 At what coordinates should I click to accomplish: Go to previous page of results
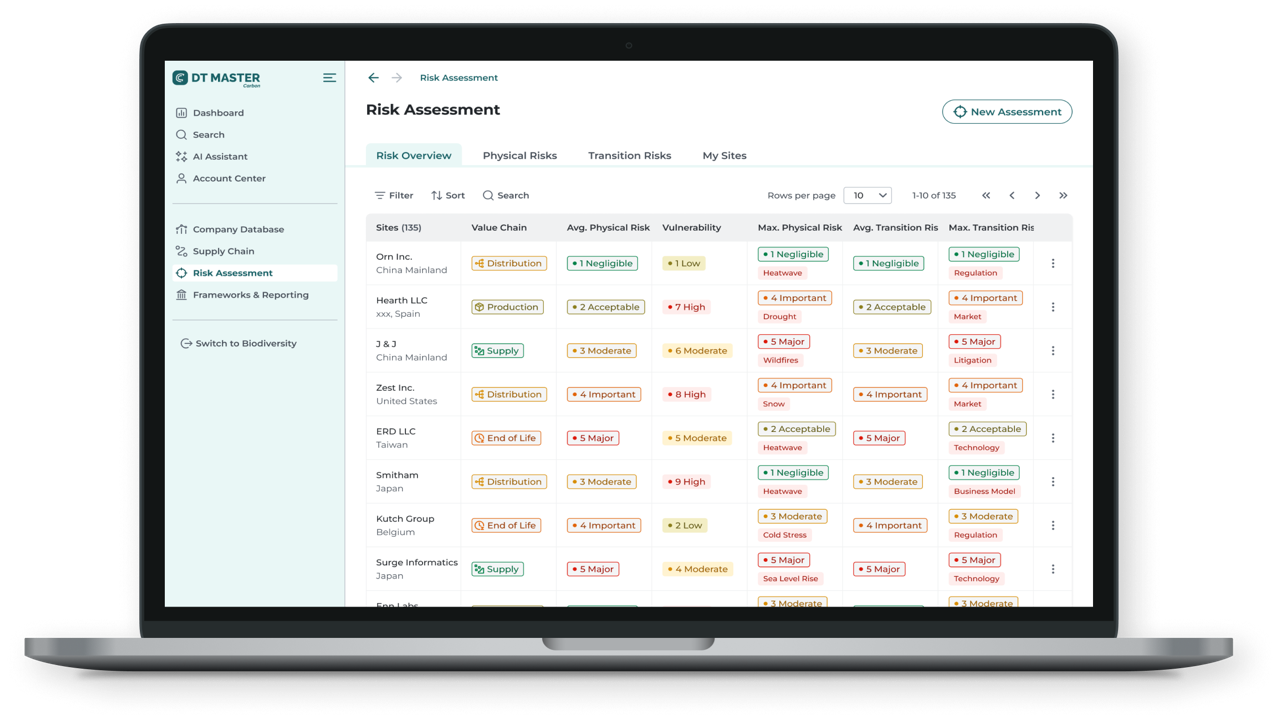1012,196
